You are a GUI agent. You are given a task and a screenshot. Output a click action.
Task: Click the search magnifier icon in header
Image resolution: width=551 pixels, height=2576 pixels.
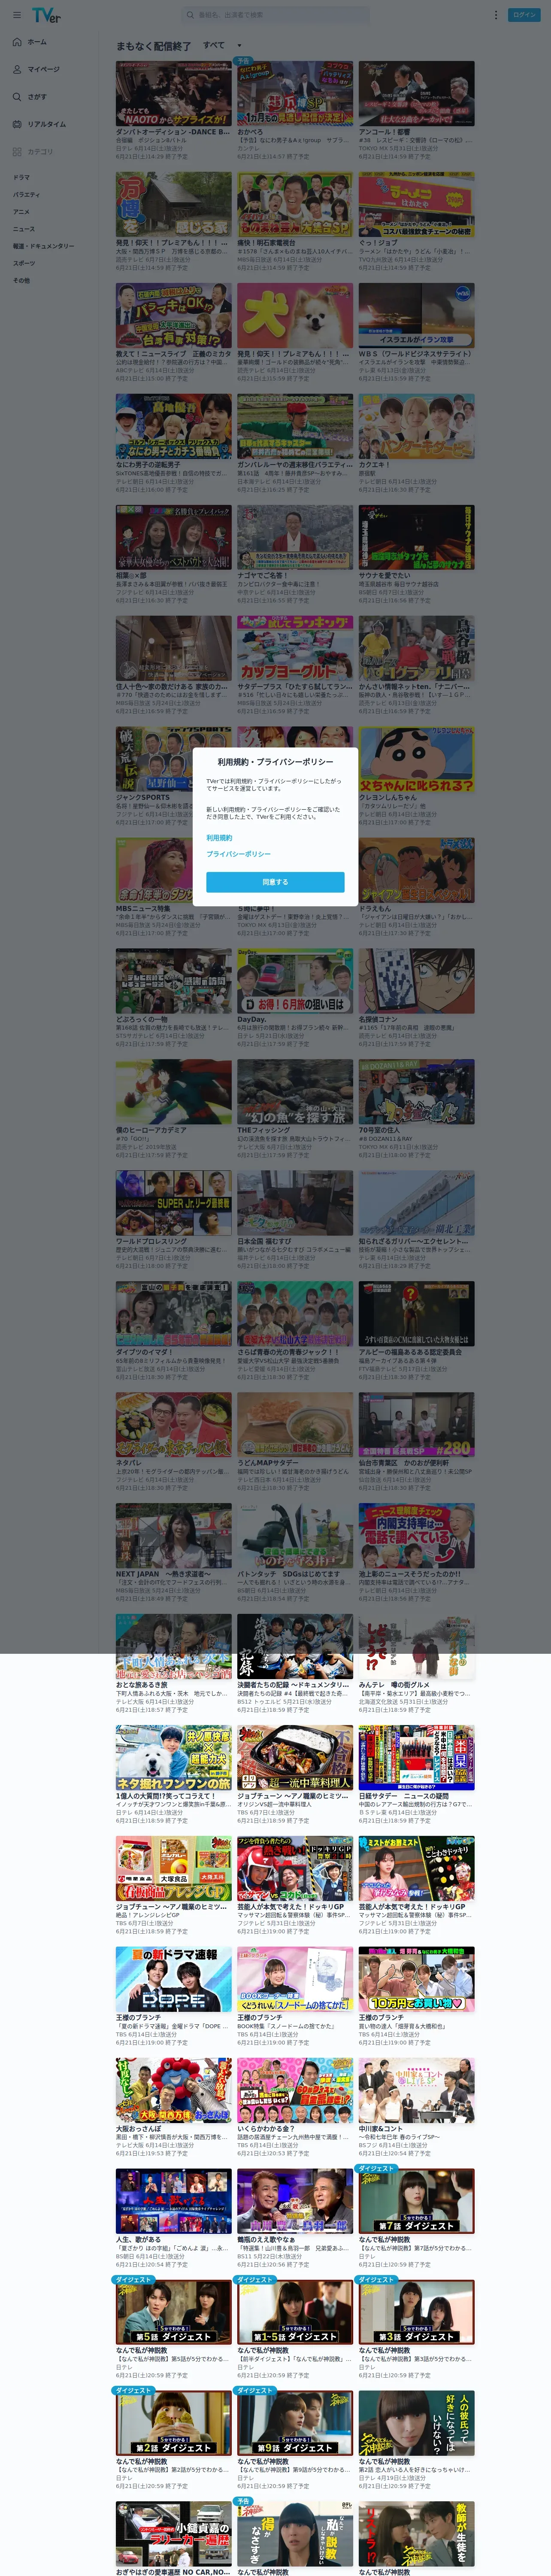pyautogui.click(x=190, y=15)
